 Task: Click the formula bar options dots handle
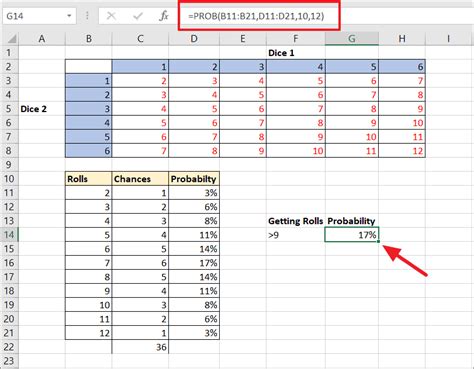[x=87, y=16]
